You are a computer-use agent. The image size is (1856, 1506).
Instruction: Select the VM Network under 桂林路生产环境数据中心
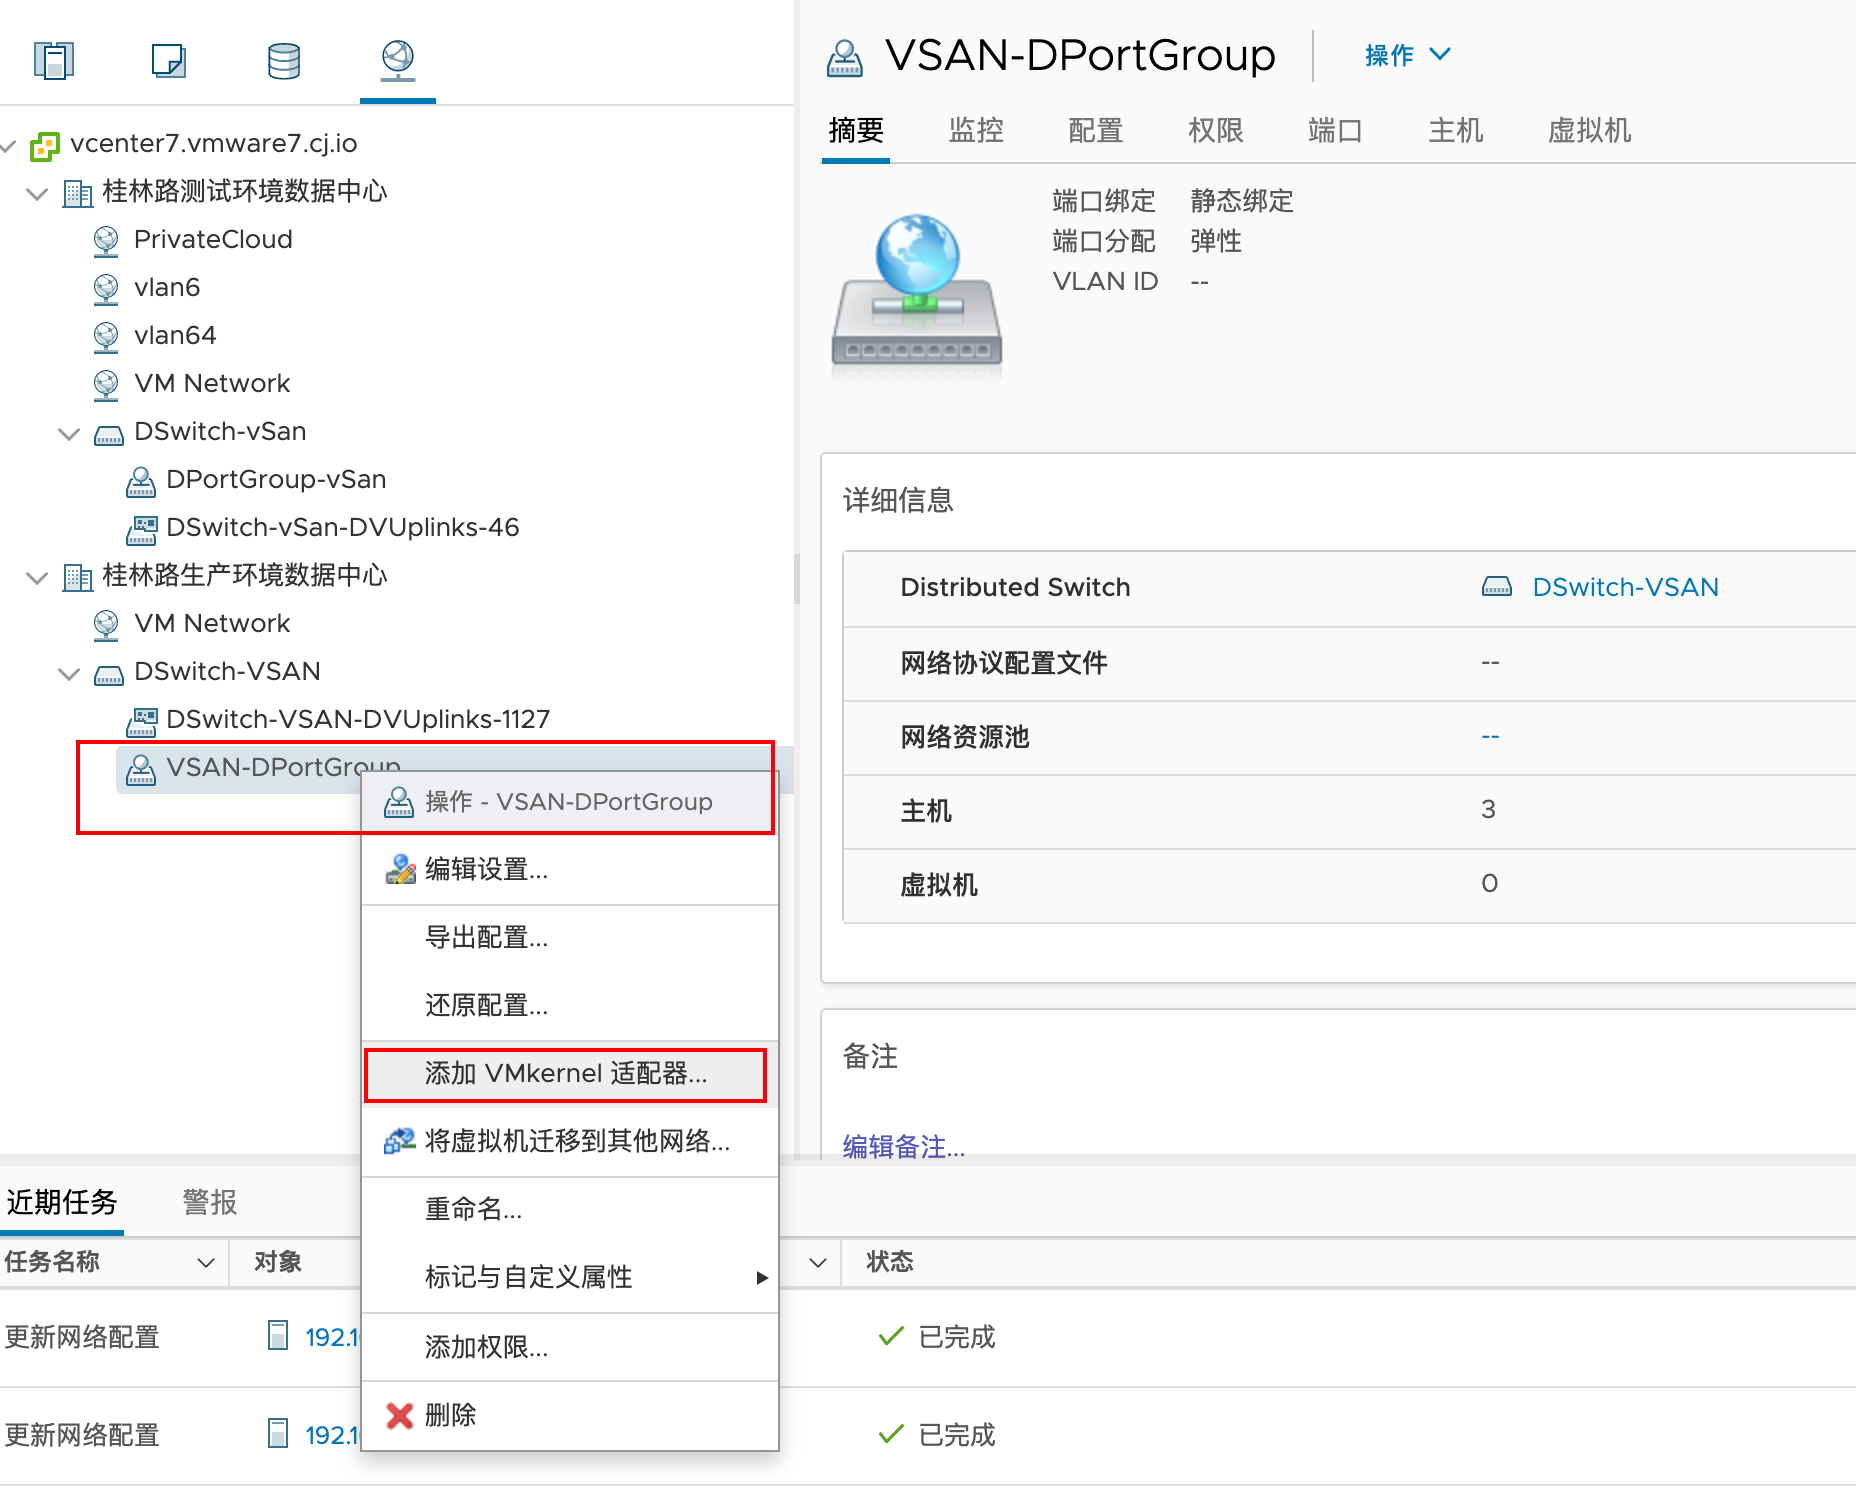[x=212, y=624]
